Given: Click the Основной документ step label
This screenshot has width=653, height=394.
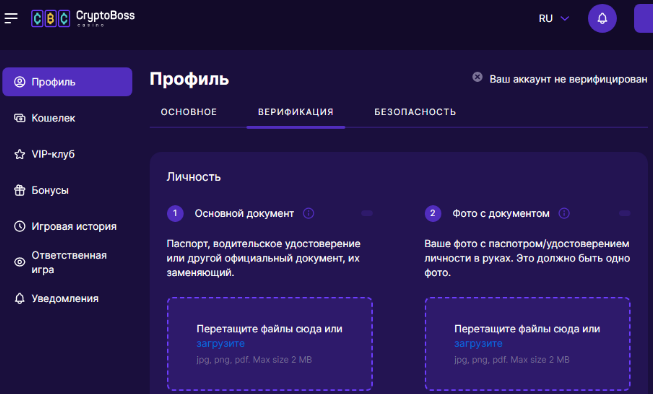Looking at the screenshot, I should pos(244,214).
